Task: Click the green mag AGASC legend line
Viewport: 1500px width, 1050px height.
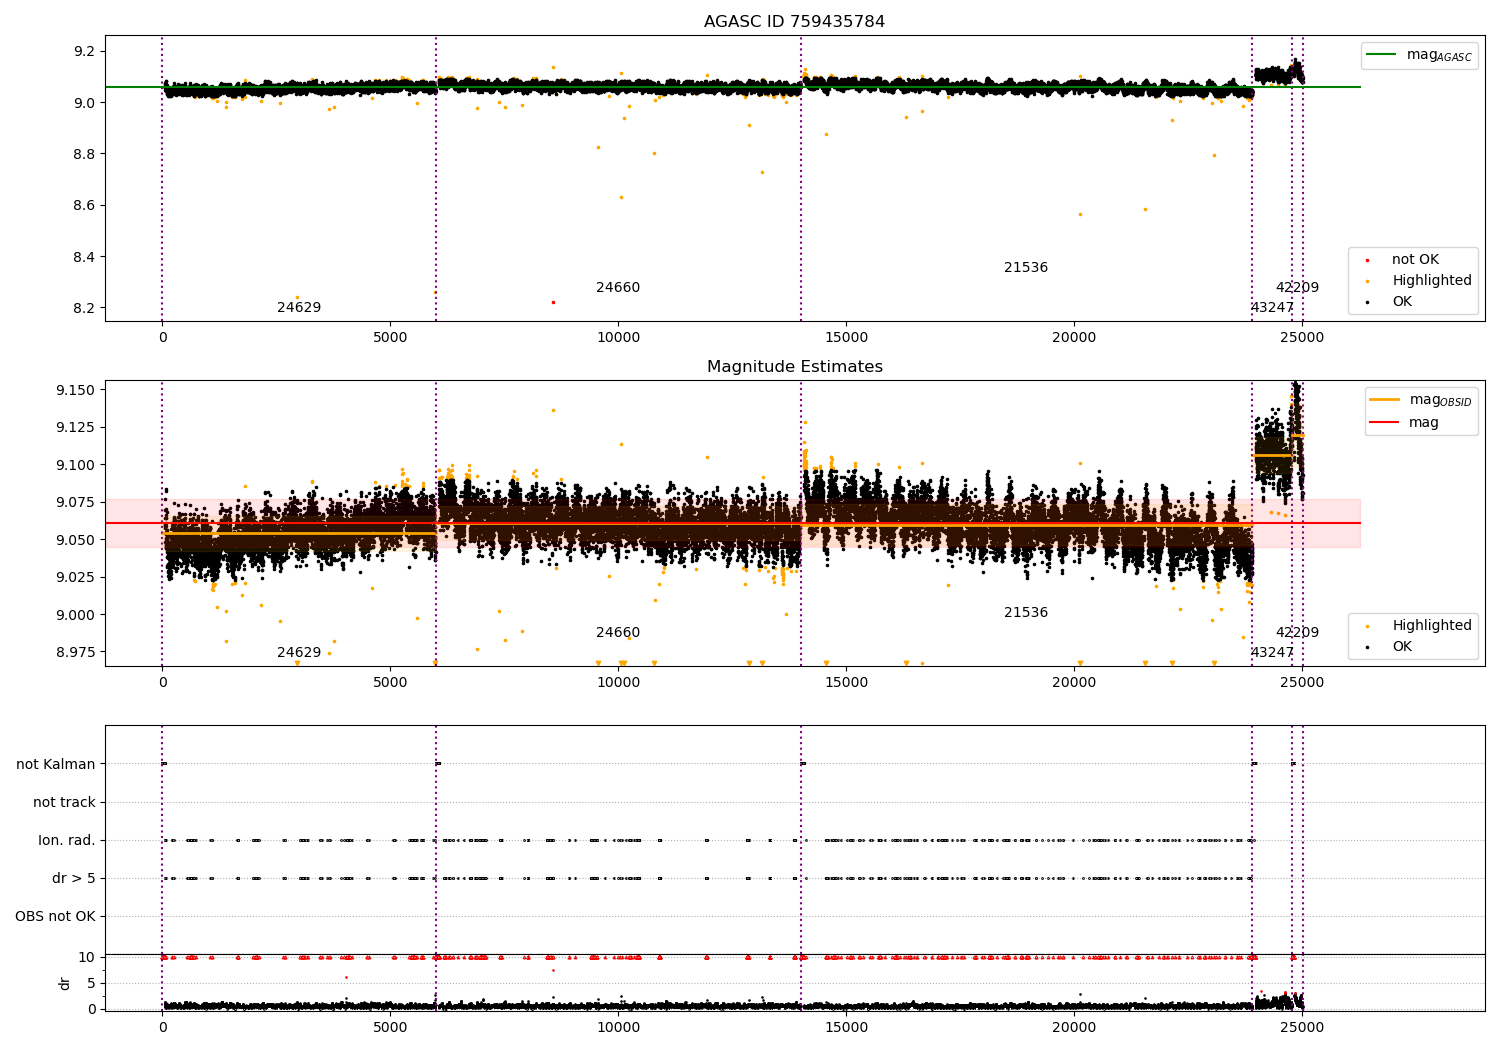Action: tap(1381, 55)
